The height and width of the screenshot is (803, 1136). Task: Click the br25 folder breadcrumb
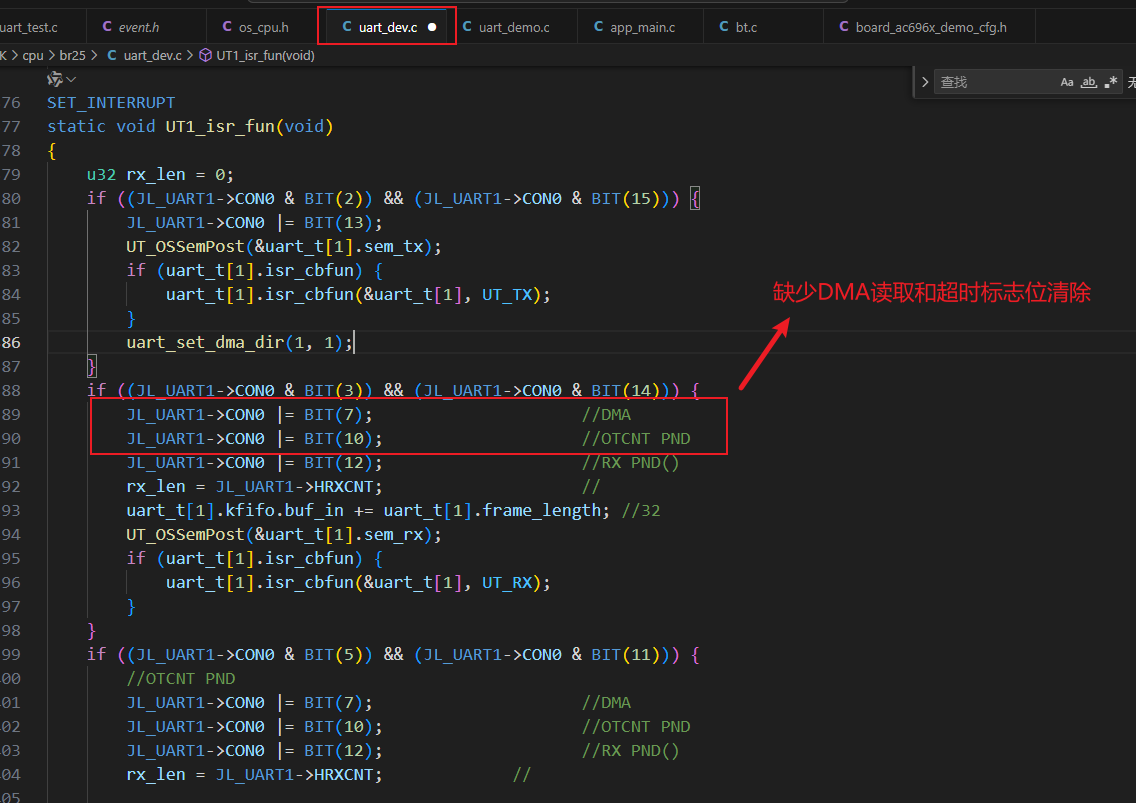pyautogui.click(x=72, y=56)
